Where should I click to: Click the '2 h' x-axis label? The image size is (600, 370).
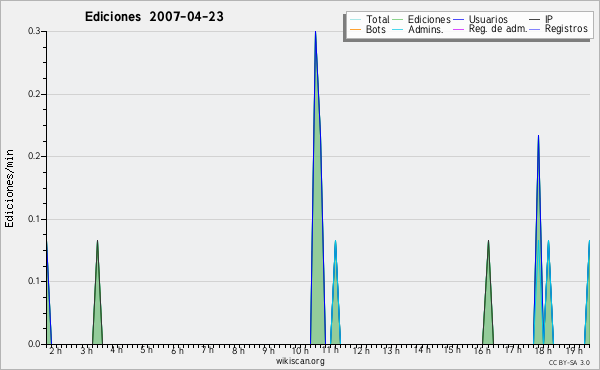point(55,350)
